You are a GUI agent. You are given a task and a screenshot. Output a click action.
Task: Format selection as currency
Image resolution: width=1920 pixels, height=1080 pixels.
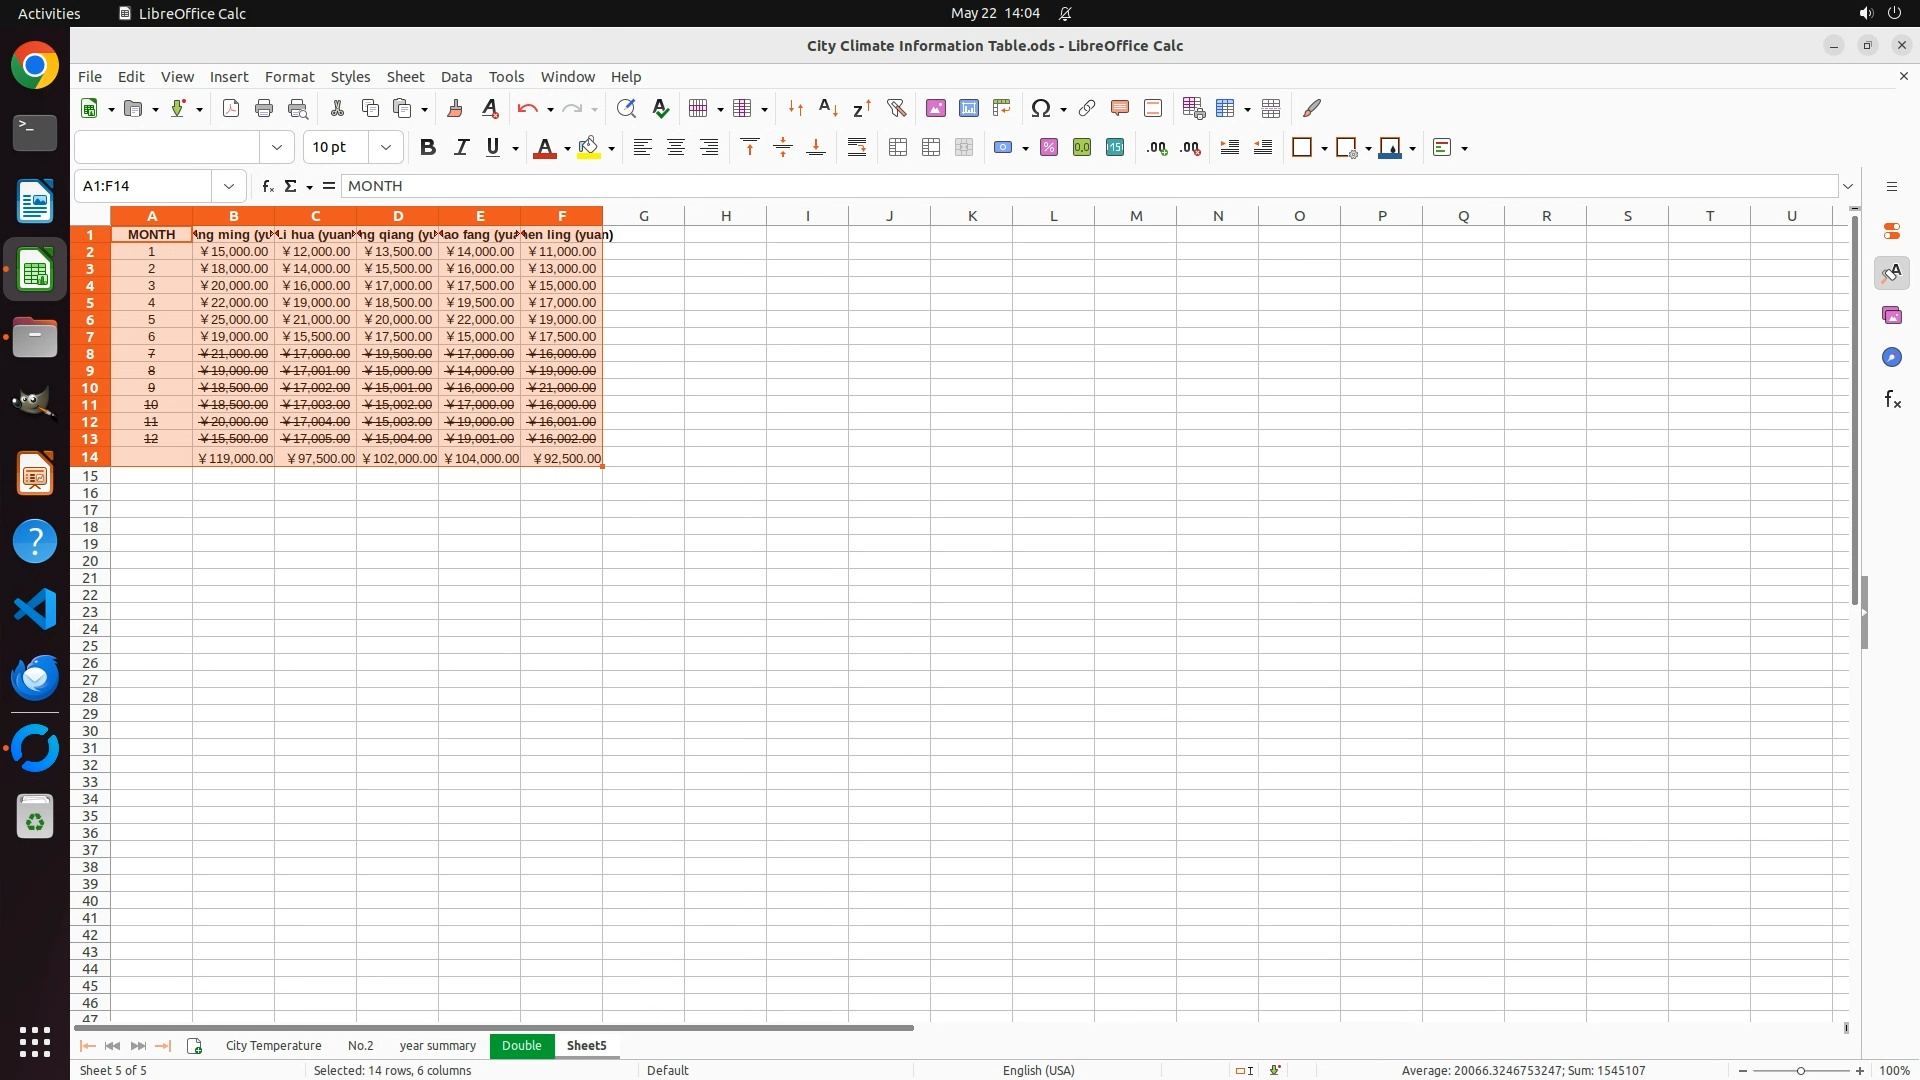point(1002,148)
